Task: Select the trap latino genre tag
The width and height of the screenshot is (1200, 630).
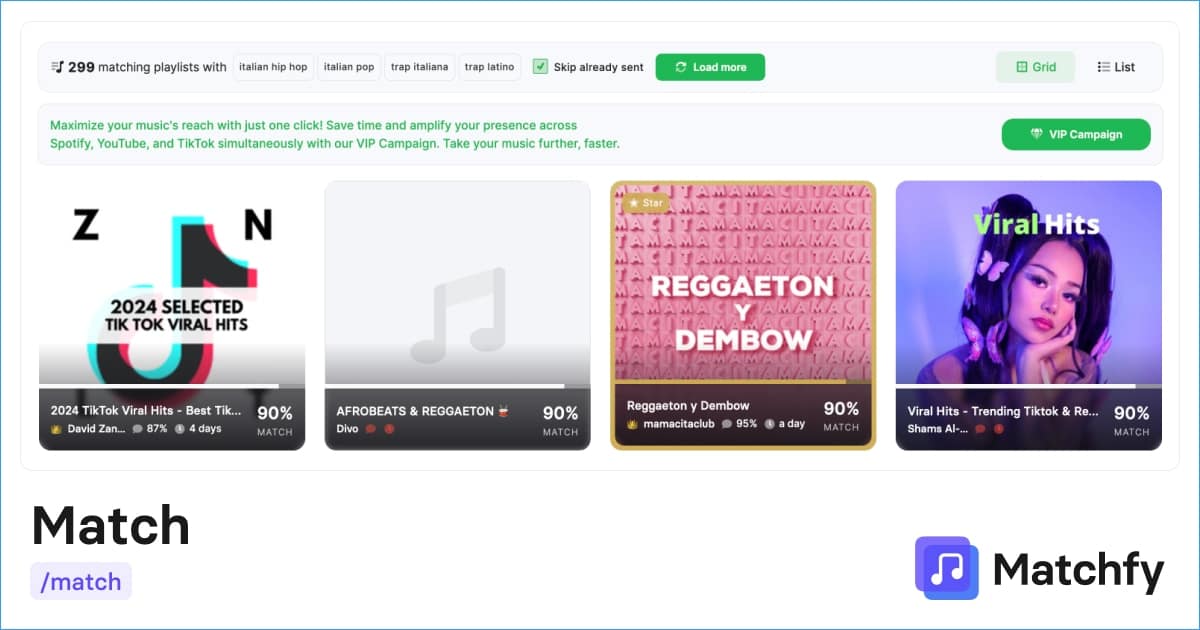Action: 489,67
